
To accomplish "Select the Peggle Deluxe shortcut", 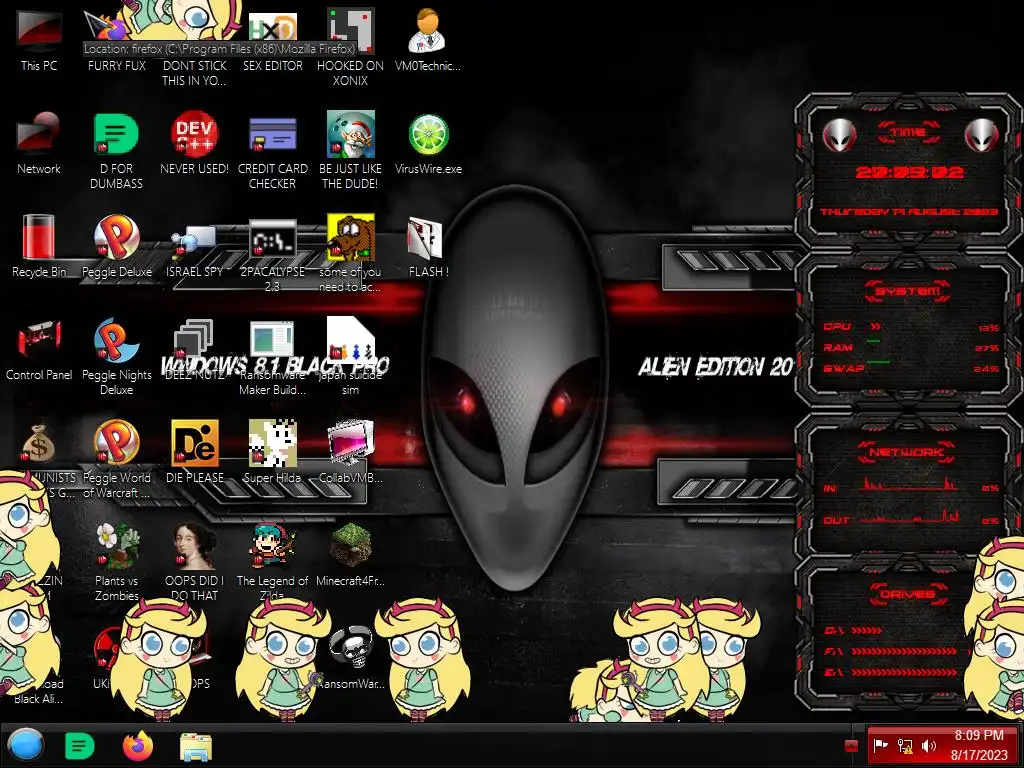I will 116,247.
